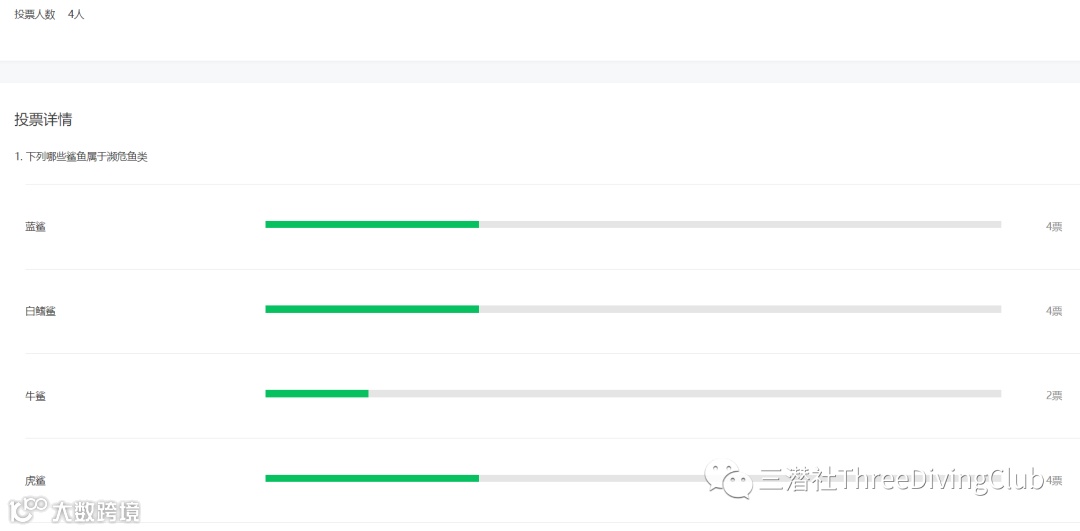Click the gray unfilled bar portion for 牛鲨
Screen dimensions: 1080x531
tap(685, 394)
